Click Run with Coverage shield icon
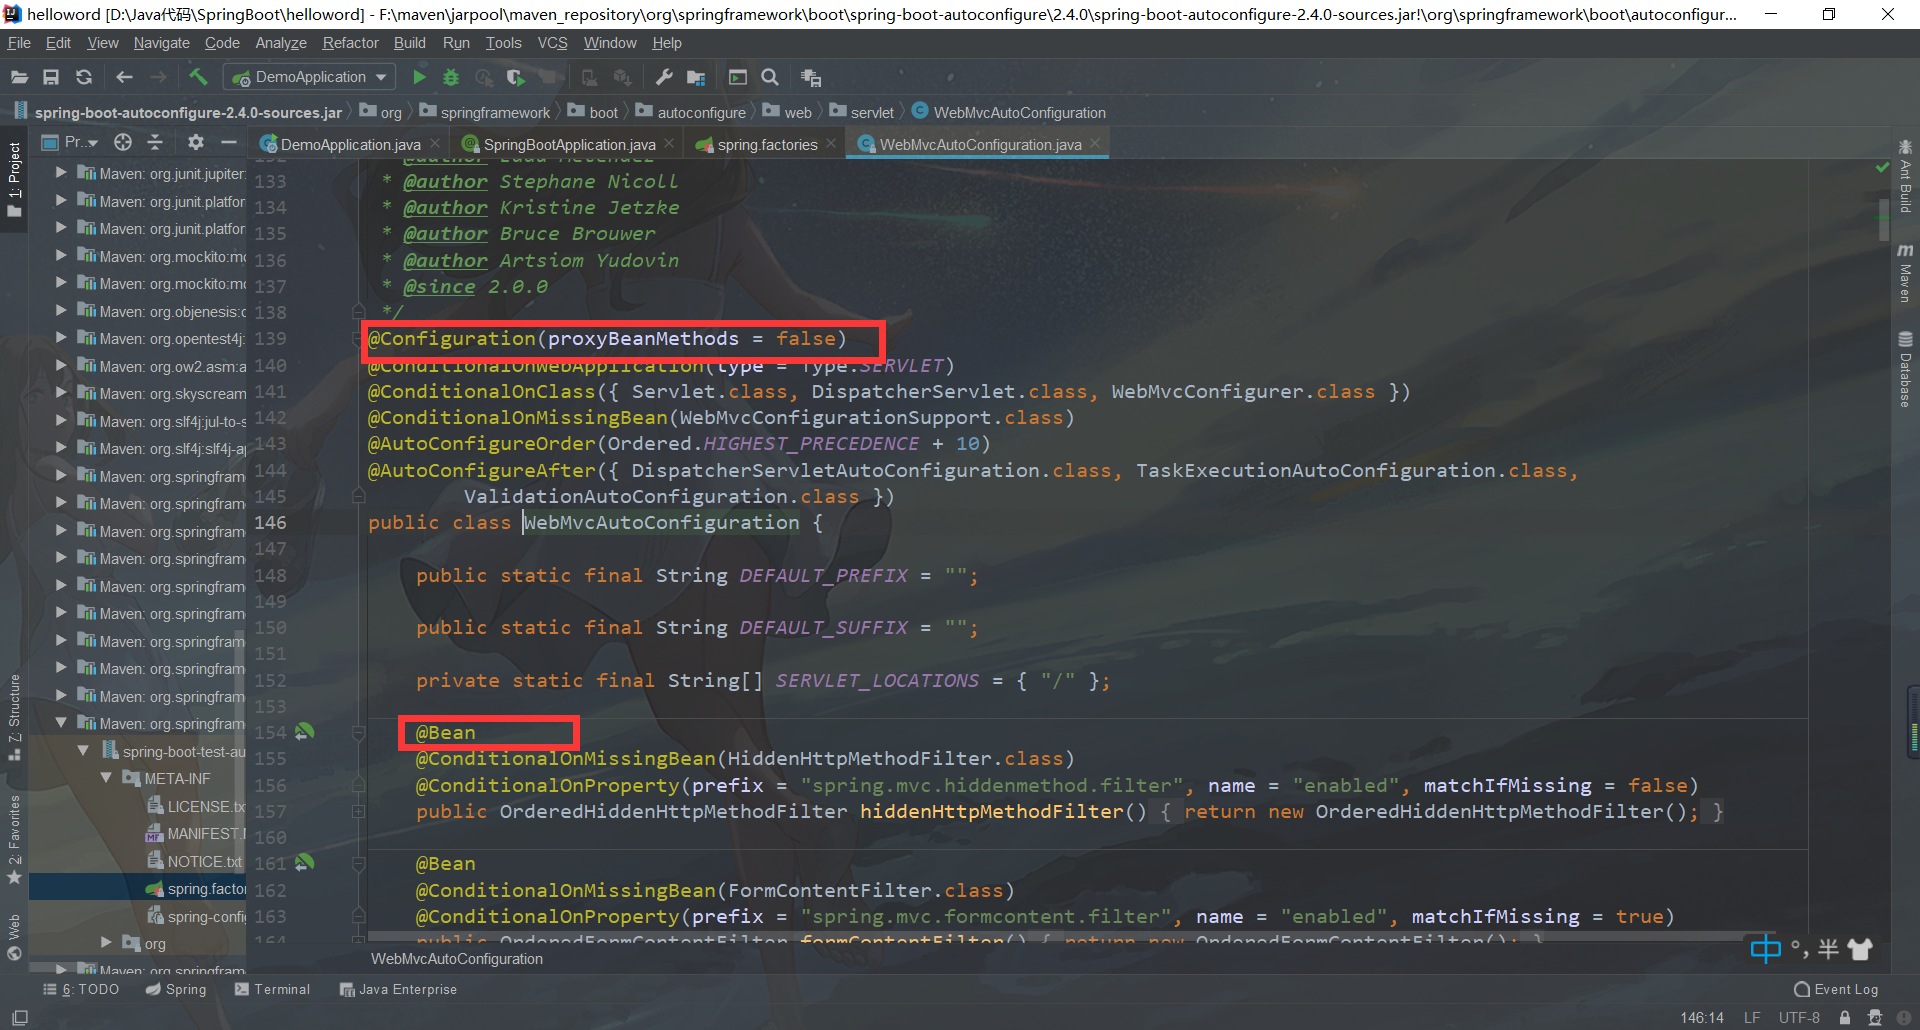Viewport: 1920px width, 1030px height. [515, 77]
